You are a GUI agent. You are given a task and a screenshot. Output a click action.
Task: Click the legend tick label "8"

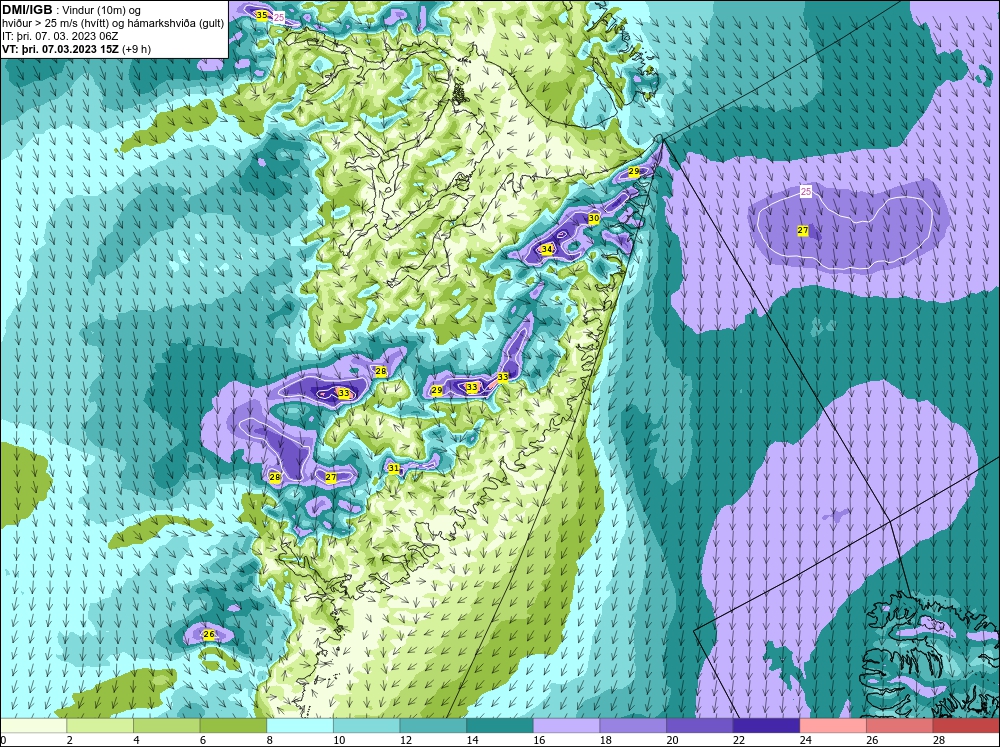click(x=270, y=740)
